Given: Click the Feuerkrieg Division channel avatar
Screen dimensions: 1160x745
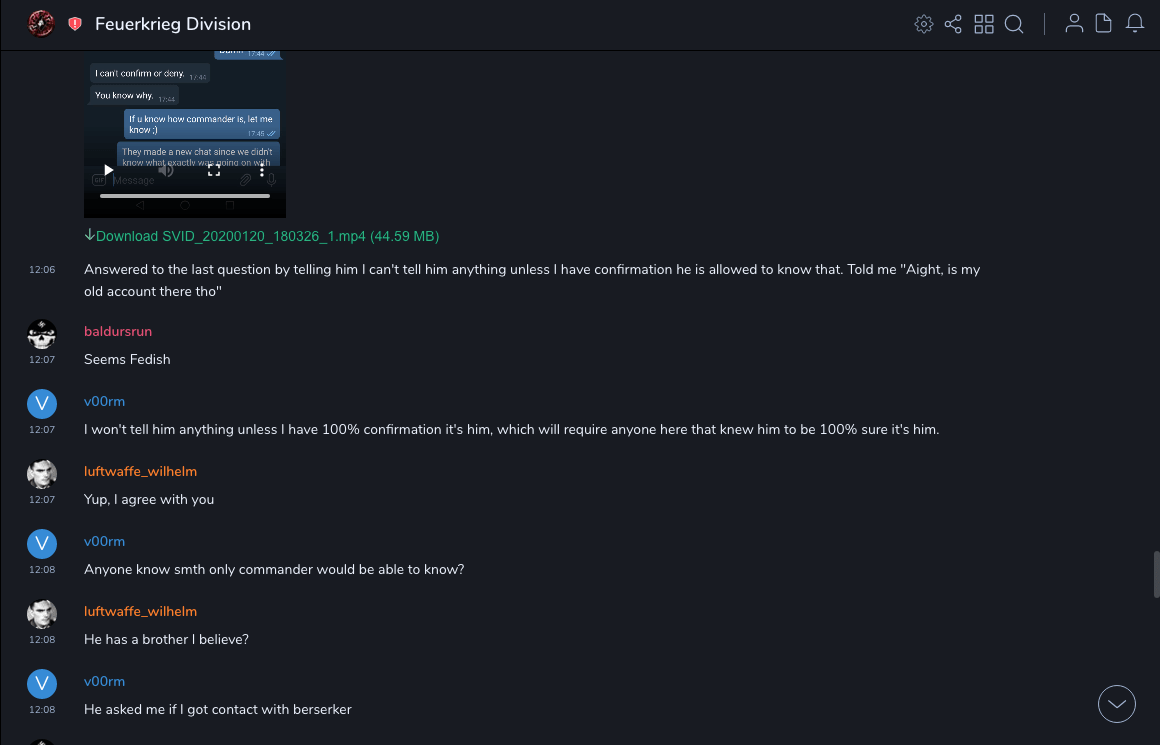Looking at the screenshot, I should 41,24.
